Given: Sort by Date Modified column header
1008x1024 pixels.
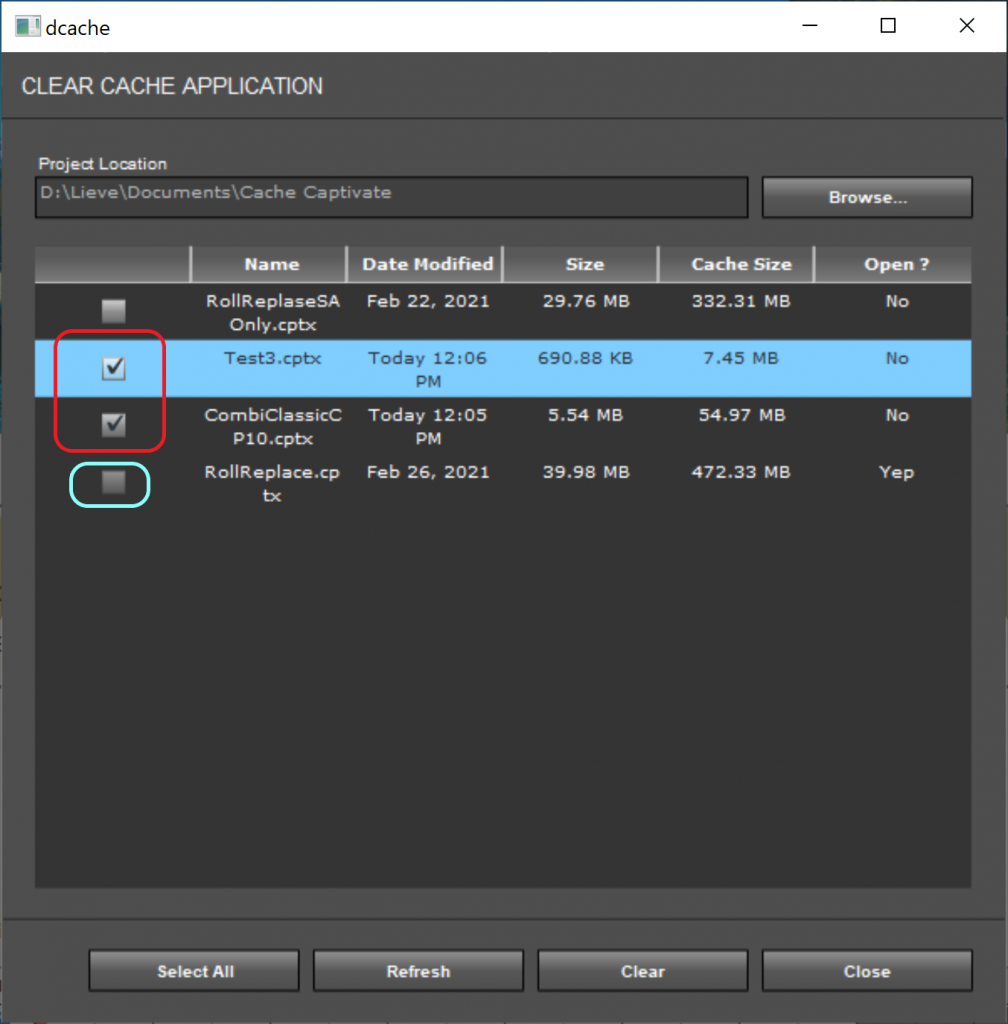Looking at the screenshot, I should tap(427, 265).
